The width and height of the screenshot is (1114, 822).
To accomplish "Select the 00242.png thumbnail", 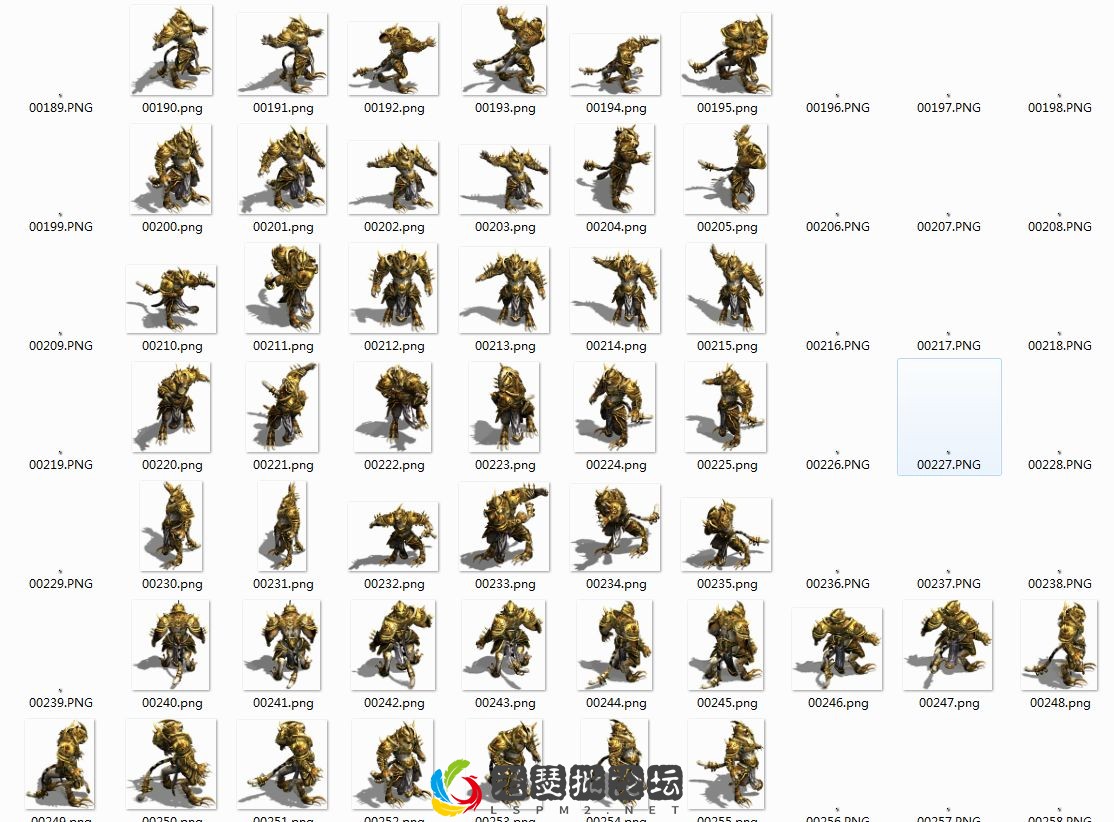I will 393,645.
